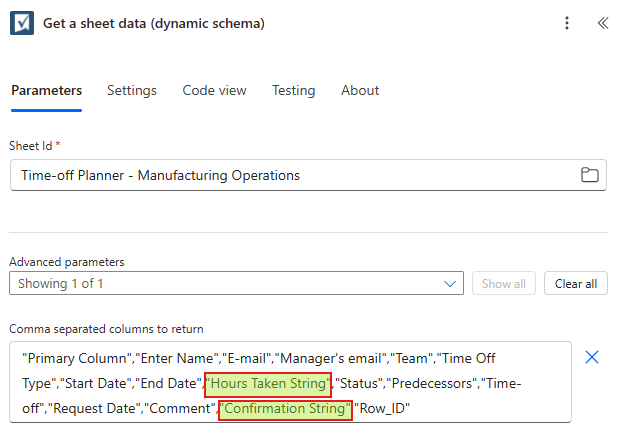Click the Show all button
Viewport: 619px width, 438px height.
(504, 283)
